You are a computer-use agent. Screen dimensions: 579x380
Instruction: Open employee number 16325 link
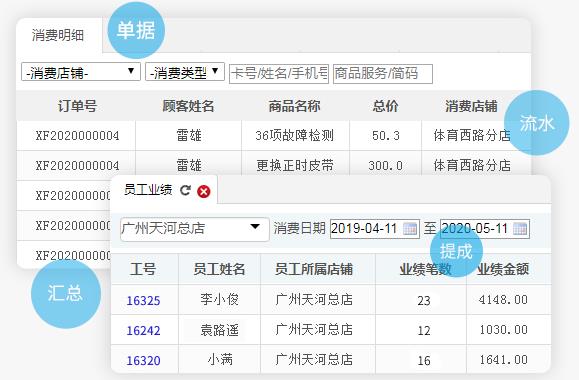[x=143, y=300]
